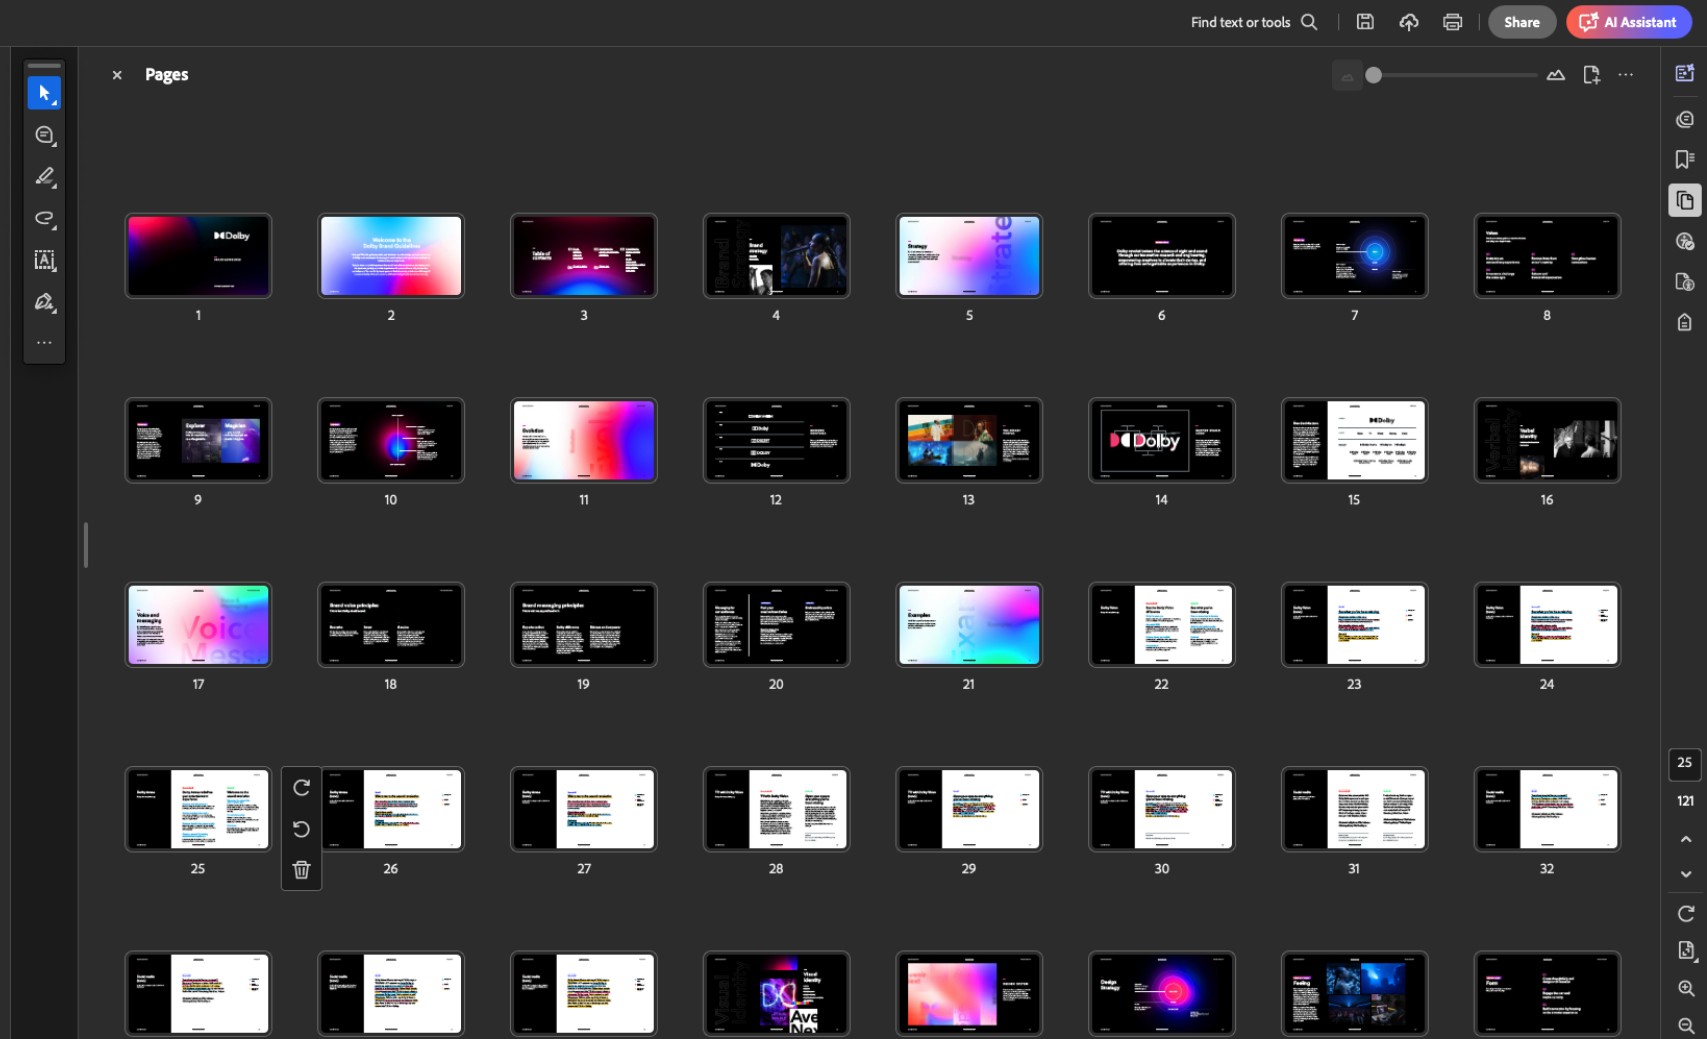1707x1039 pixels.
Task: Delete page 25 with trash icon
Action: click(x=301, y=870)
